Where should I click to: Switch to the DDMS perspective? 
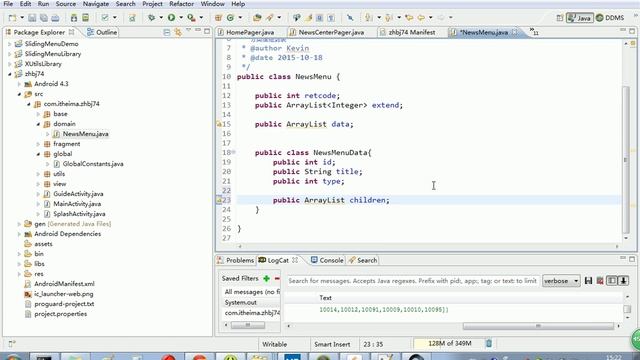point(610,18)
